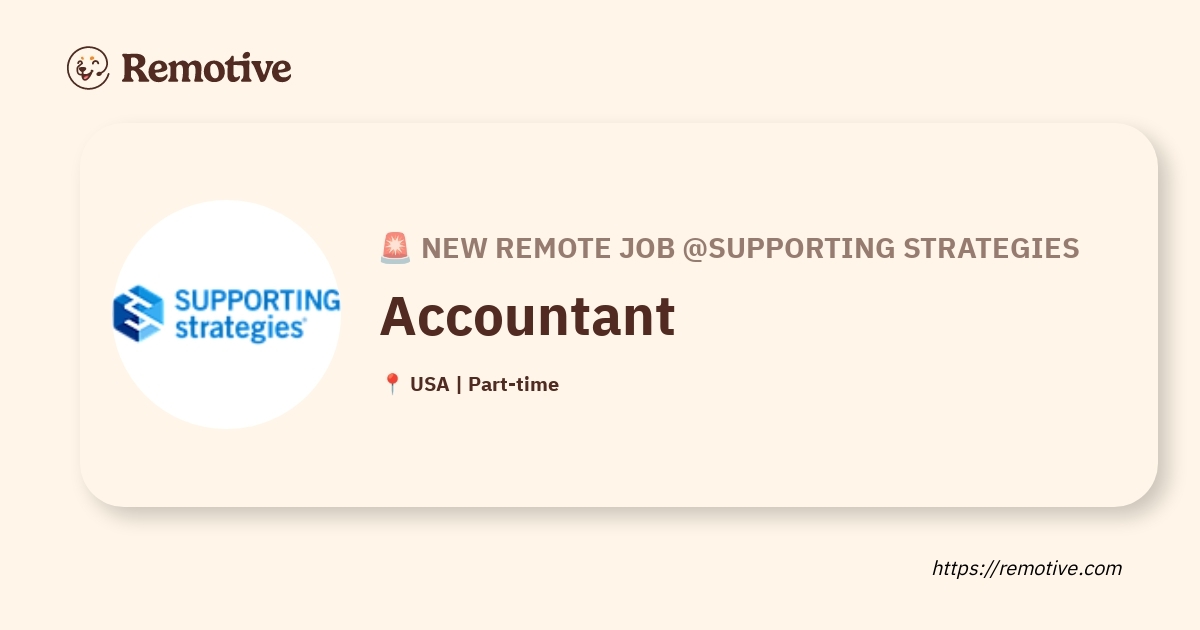Click the blue SUPPORTING word in logo
Screen dimensions: 1200x630
coord(257,300)
